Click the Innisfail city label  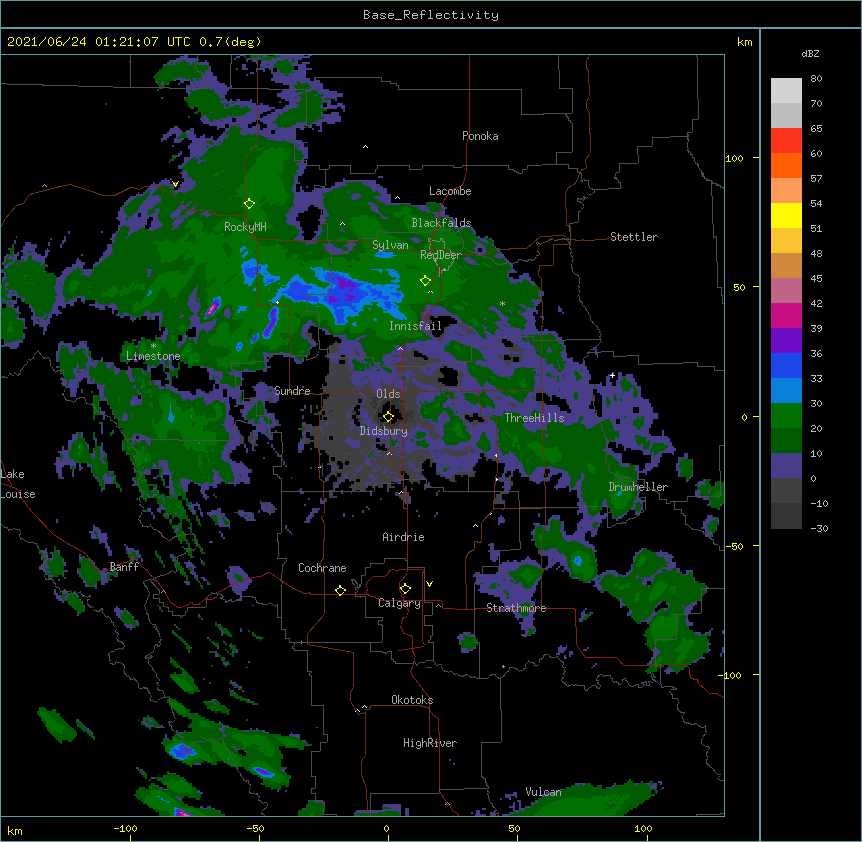pyautogui.click(x=415, y=326)
